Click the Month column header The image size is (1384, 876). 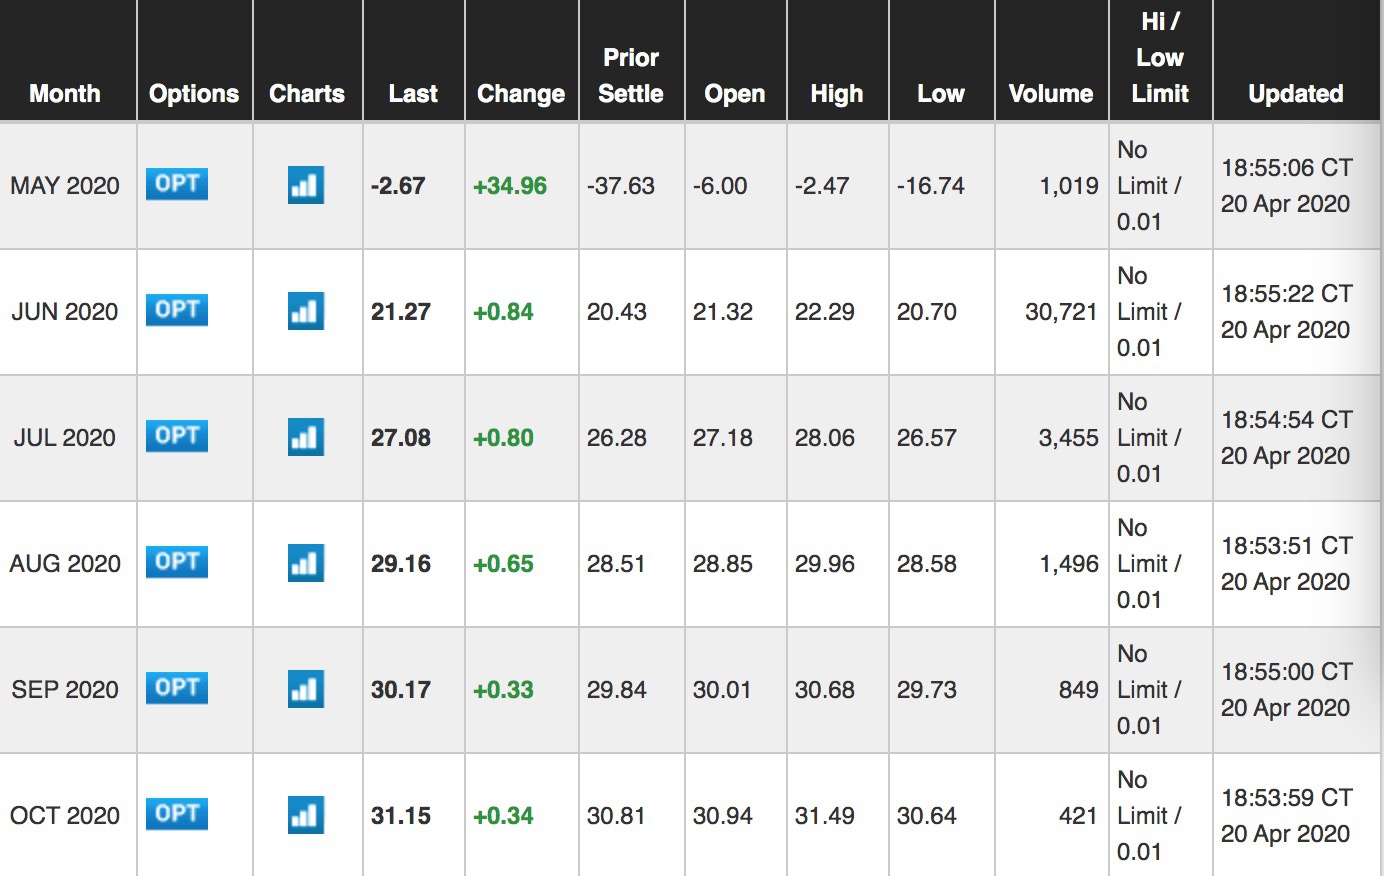click(x=65, y=94)
